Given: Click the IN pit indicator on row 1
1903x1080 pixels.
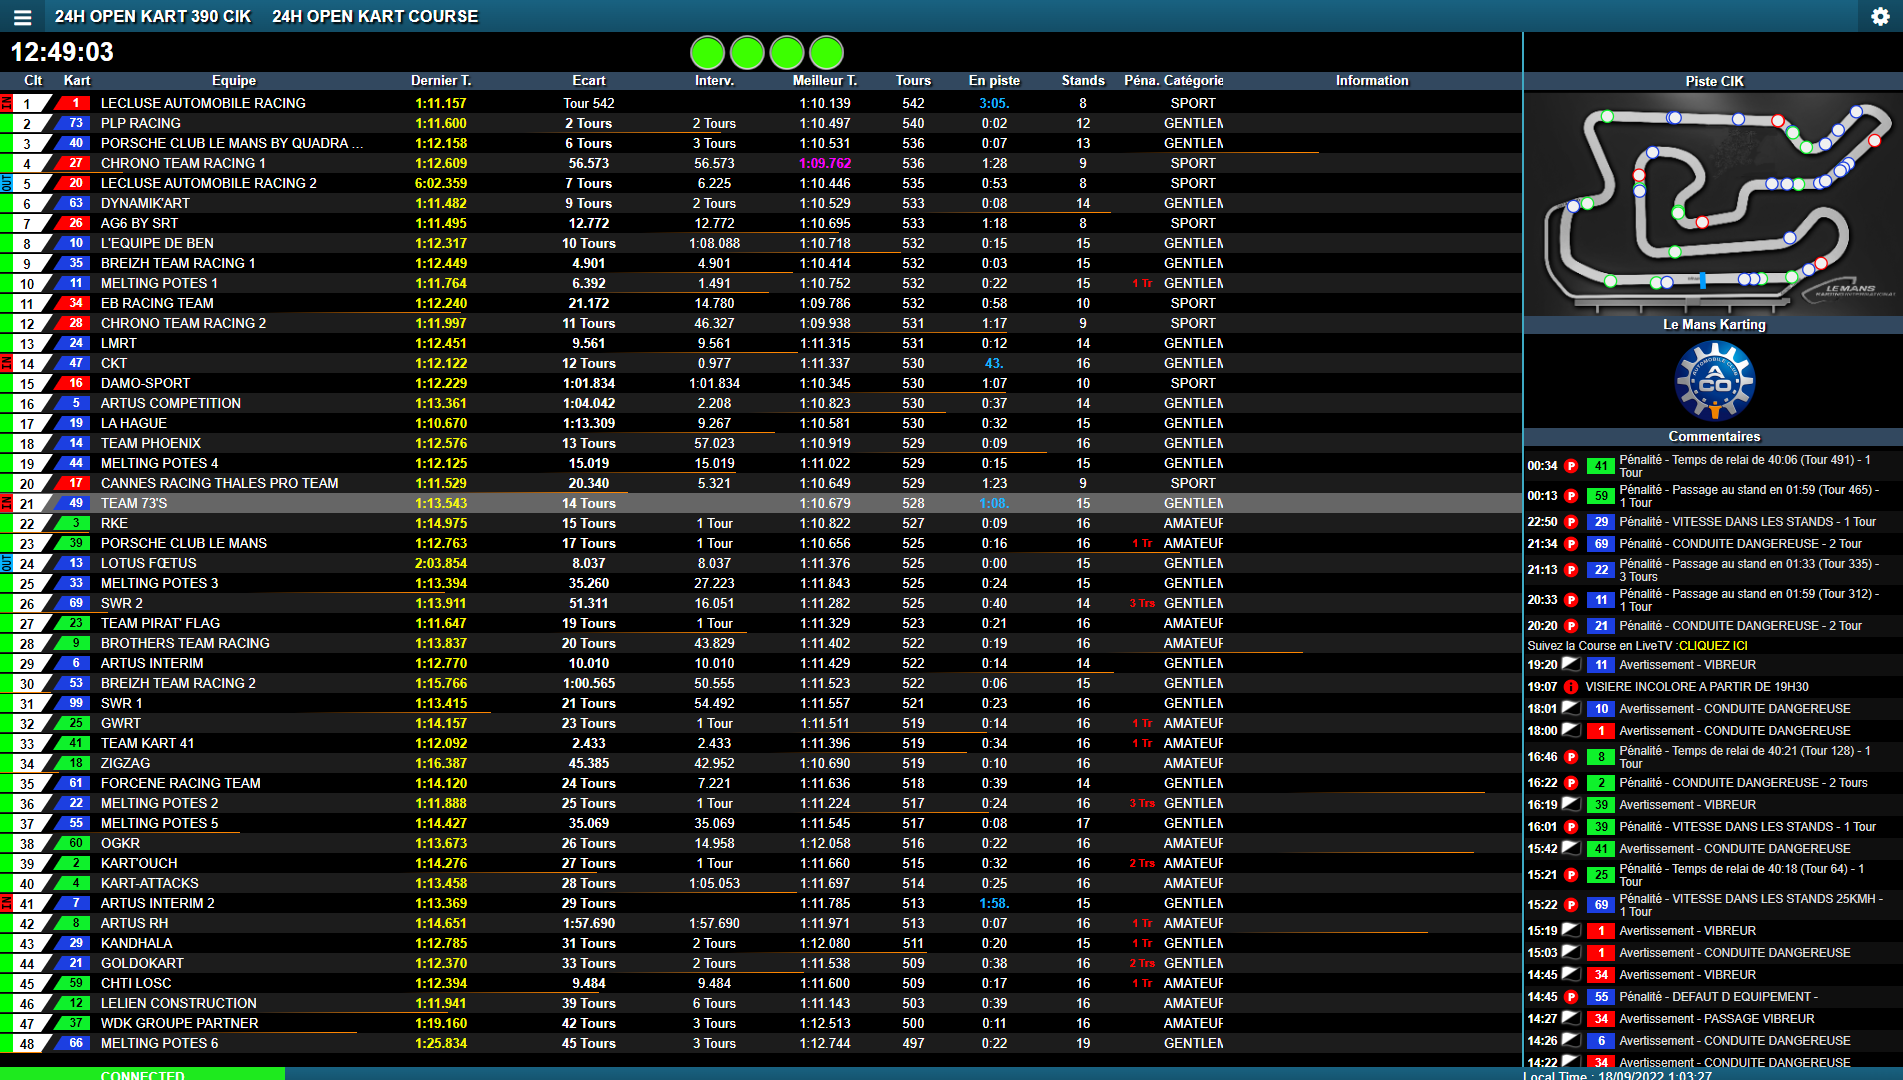Looking at the screenshot, I should pyautogui.click(x=6, y=103).
